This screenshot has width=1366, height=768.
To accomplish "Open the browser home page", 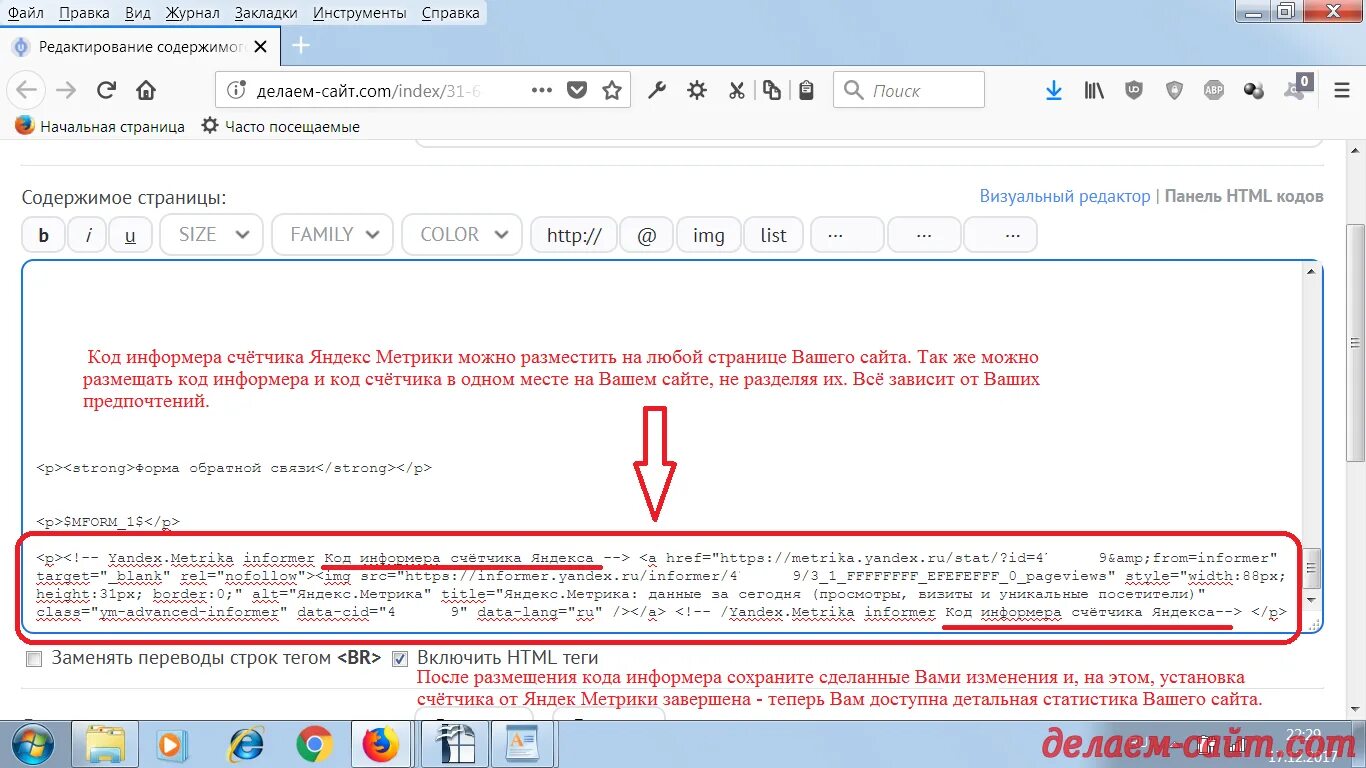I will point(146,91).
